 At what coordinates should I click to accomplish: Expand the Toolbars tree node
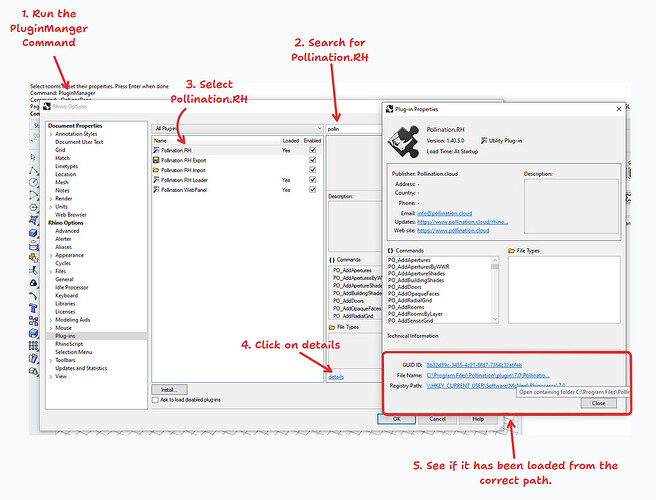coord(51,360)
